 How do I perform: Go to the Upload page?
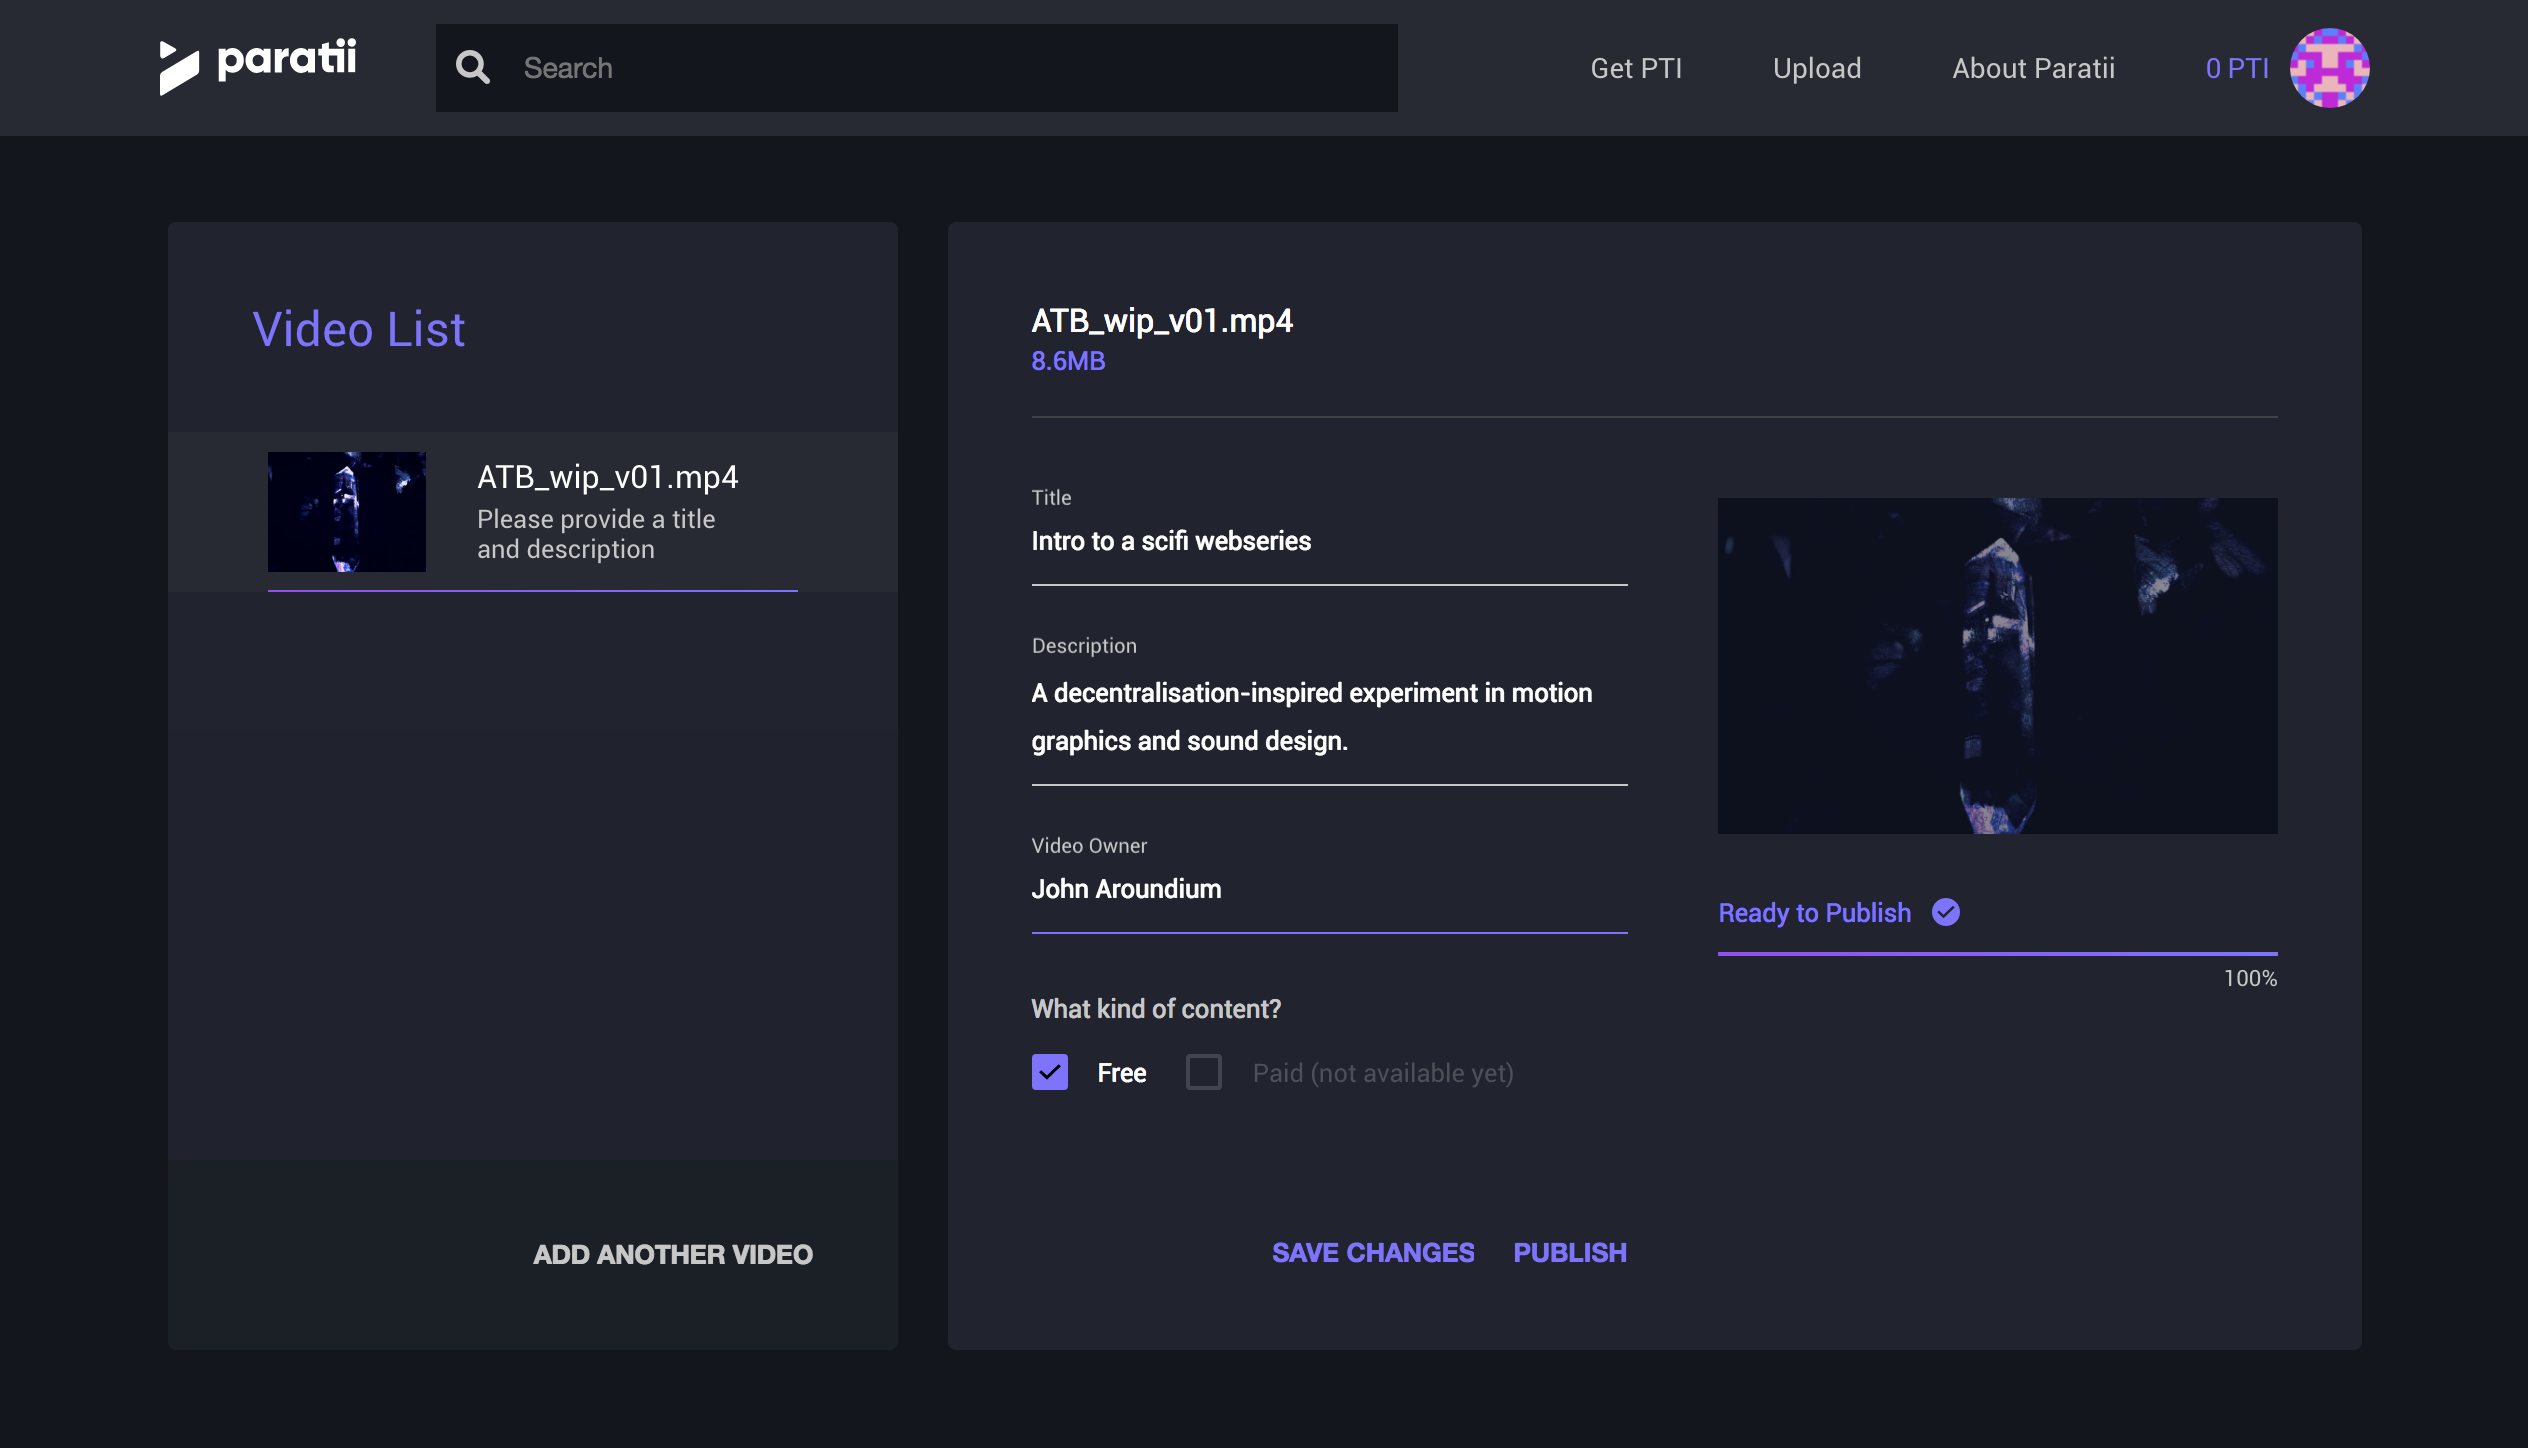click(1816, 68)
